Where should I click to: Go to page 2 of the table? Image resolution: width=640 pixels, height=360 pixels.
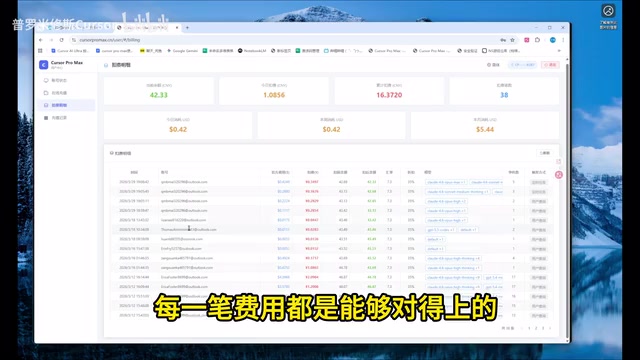536,328
